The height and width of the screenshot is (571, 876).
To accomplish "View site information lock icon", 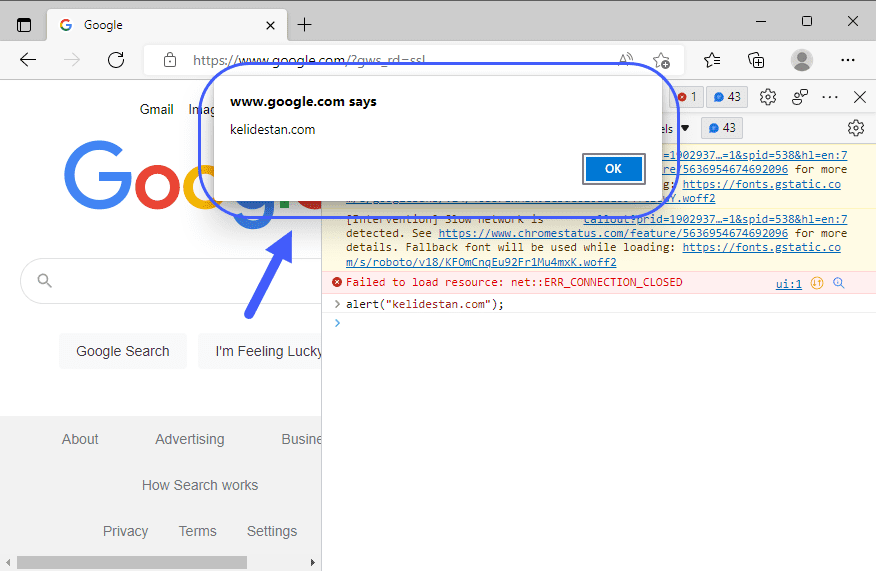I will coord(170,60).
